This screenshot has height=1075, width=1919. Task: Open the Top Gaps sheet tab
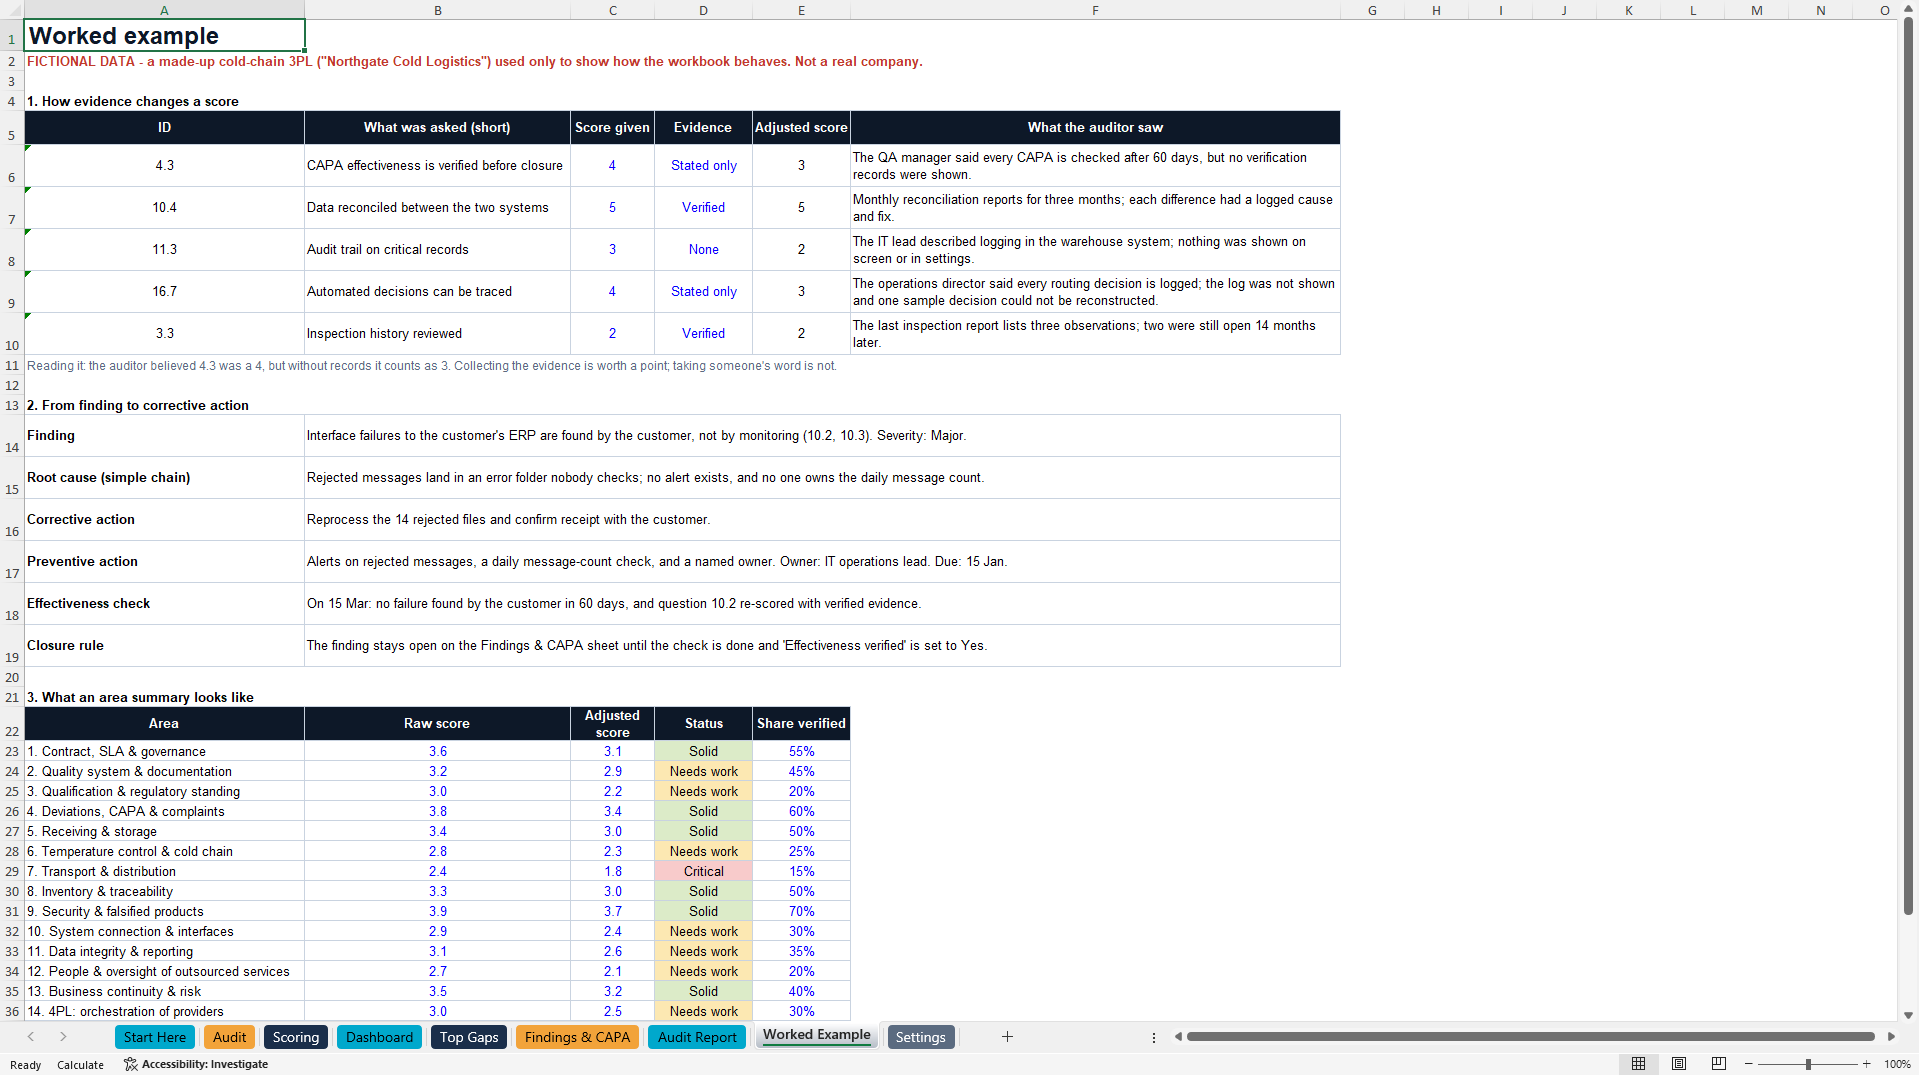coord(469,1037)
